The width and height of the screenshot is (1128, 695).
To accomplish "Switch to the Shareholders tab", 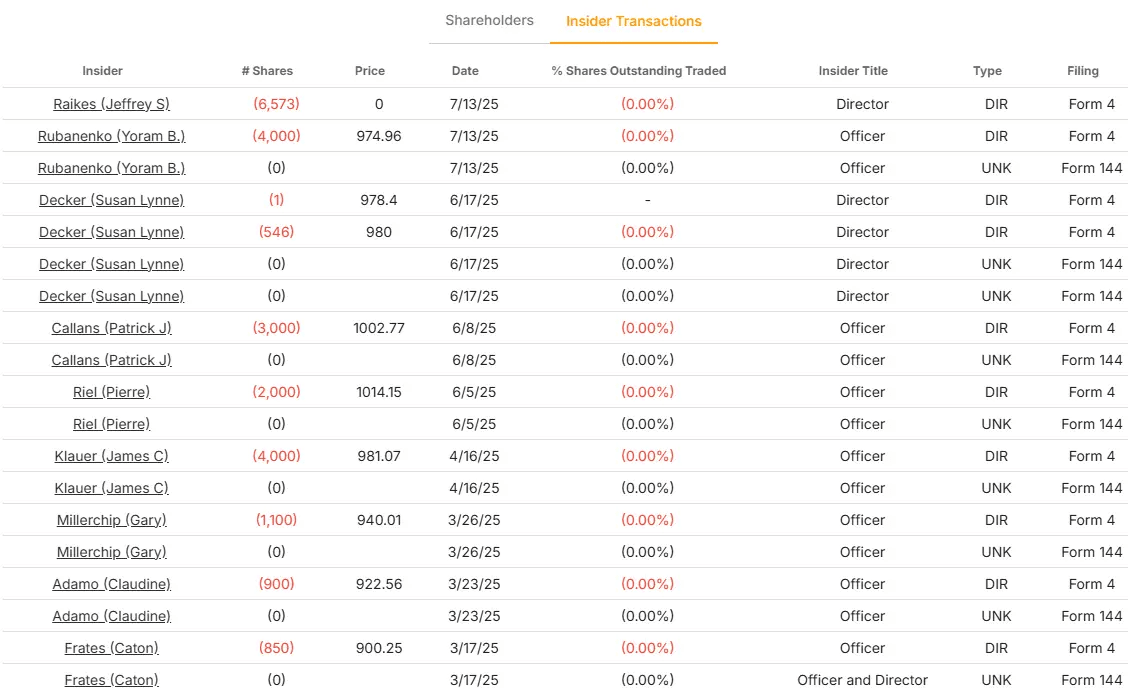I will point(489,21).
